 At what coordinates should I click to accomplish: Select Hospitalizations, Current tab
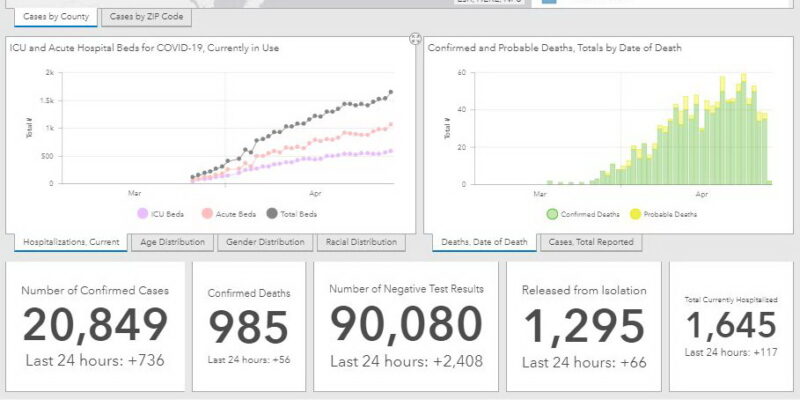click(x=70, y=242)
